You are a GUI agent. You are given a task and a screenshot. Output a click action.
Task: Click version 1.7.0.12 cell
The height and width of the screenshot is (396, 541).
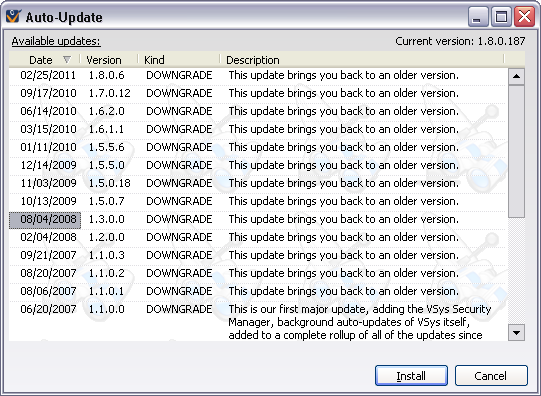pyautogui.click(x=109, y=93)
